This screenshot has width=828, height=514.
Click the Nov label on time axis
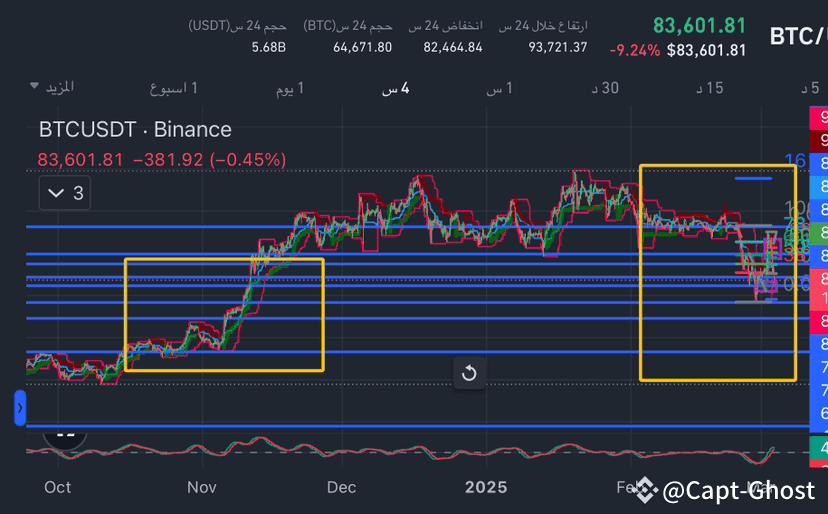(202, 487)
